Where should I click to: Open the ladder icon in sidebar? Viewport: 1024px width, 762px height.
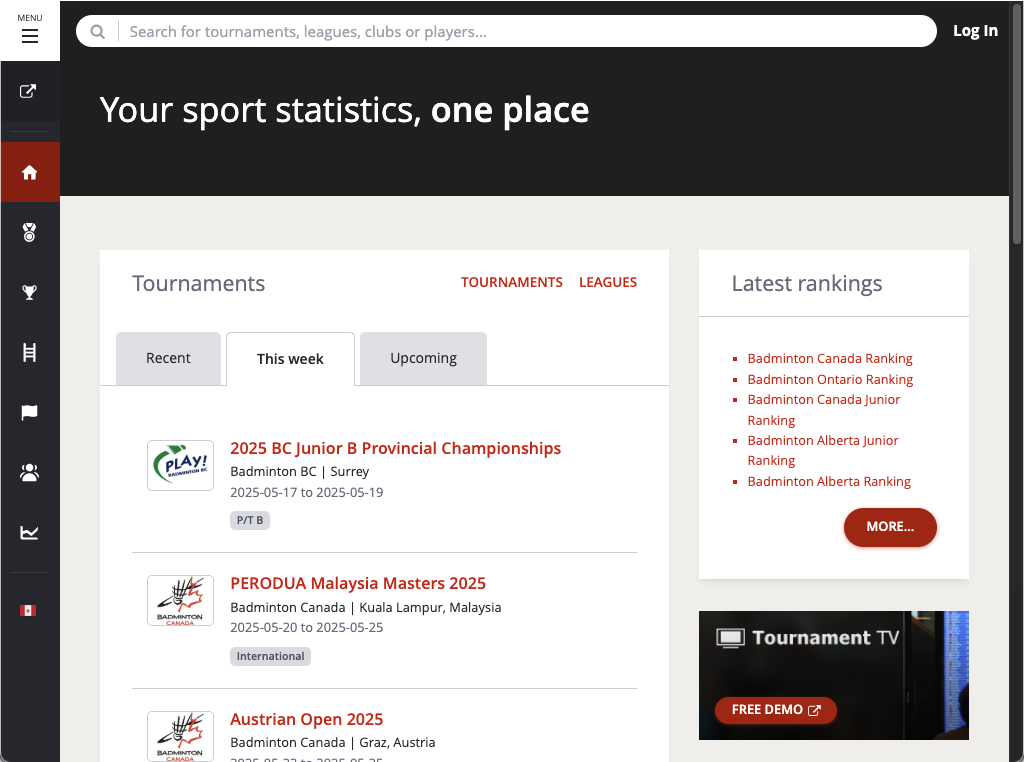(29, 353)
